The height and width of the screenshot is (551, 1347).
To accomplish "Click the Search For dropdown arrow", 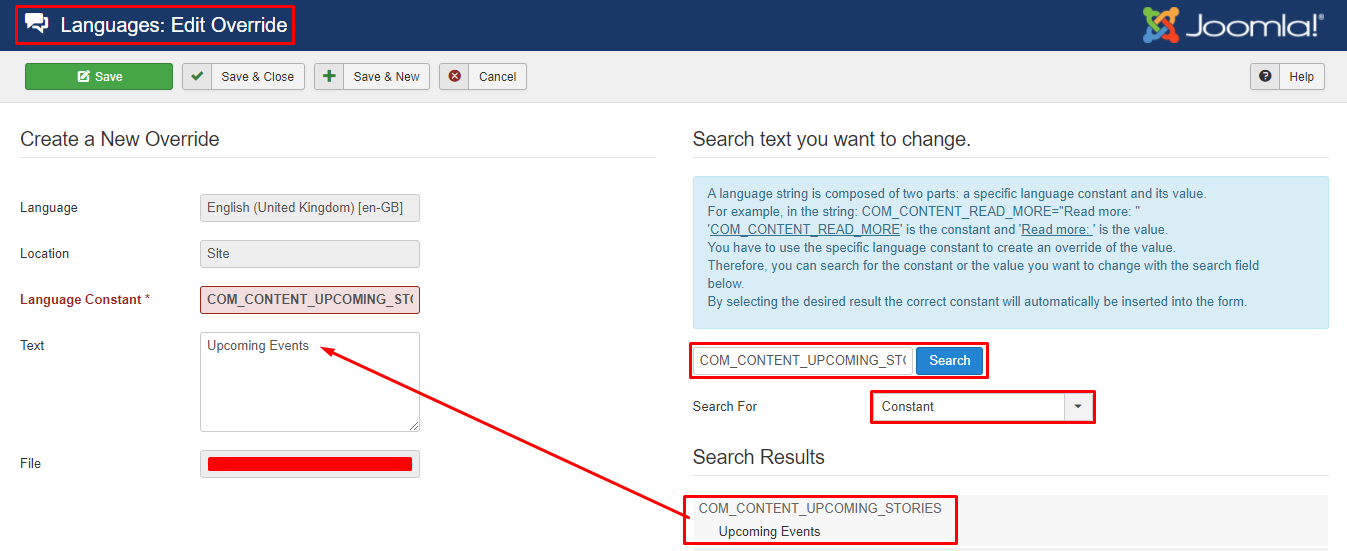I will pyautogui.click(x=1078, y=407).
